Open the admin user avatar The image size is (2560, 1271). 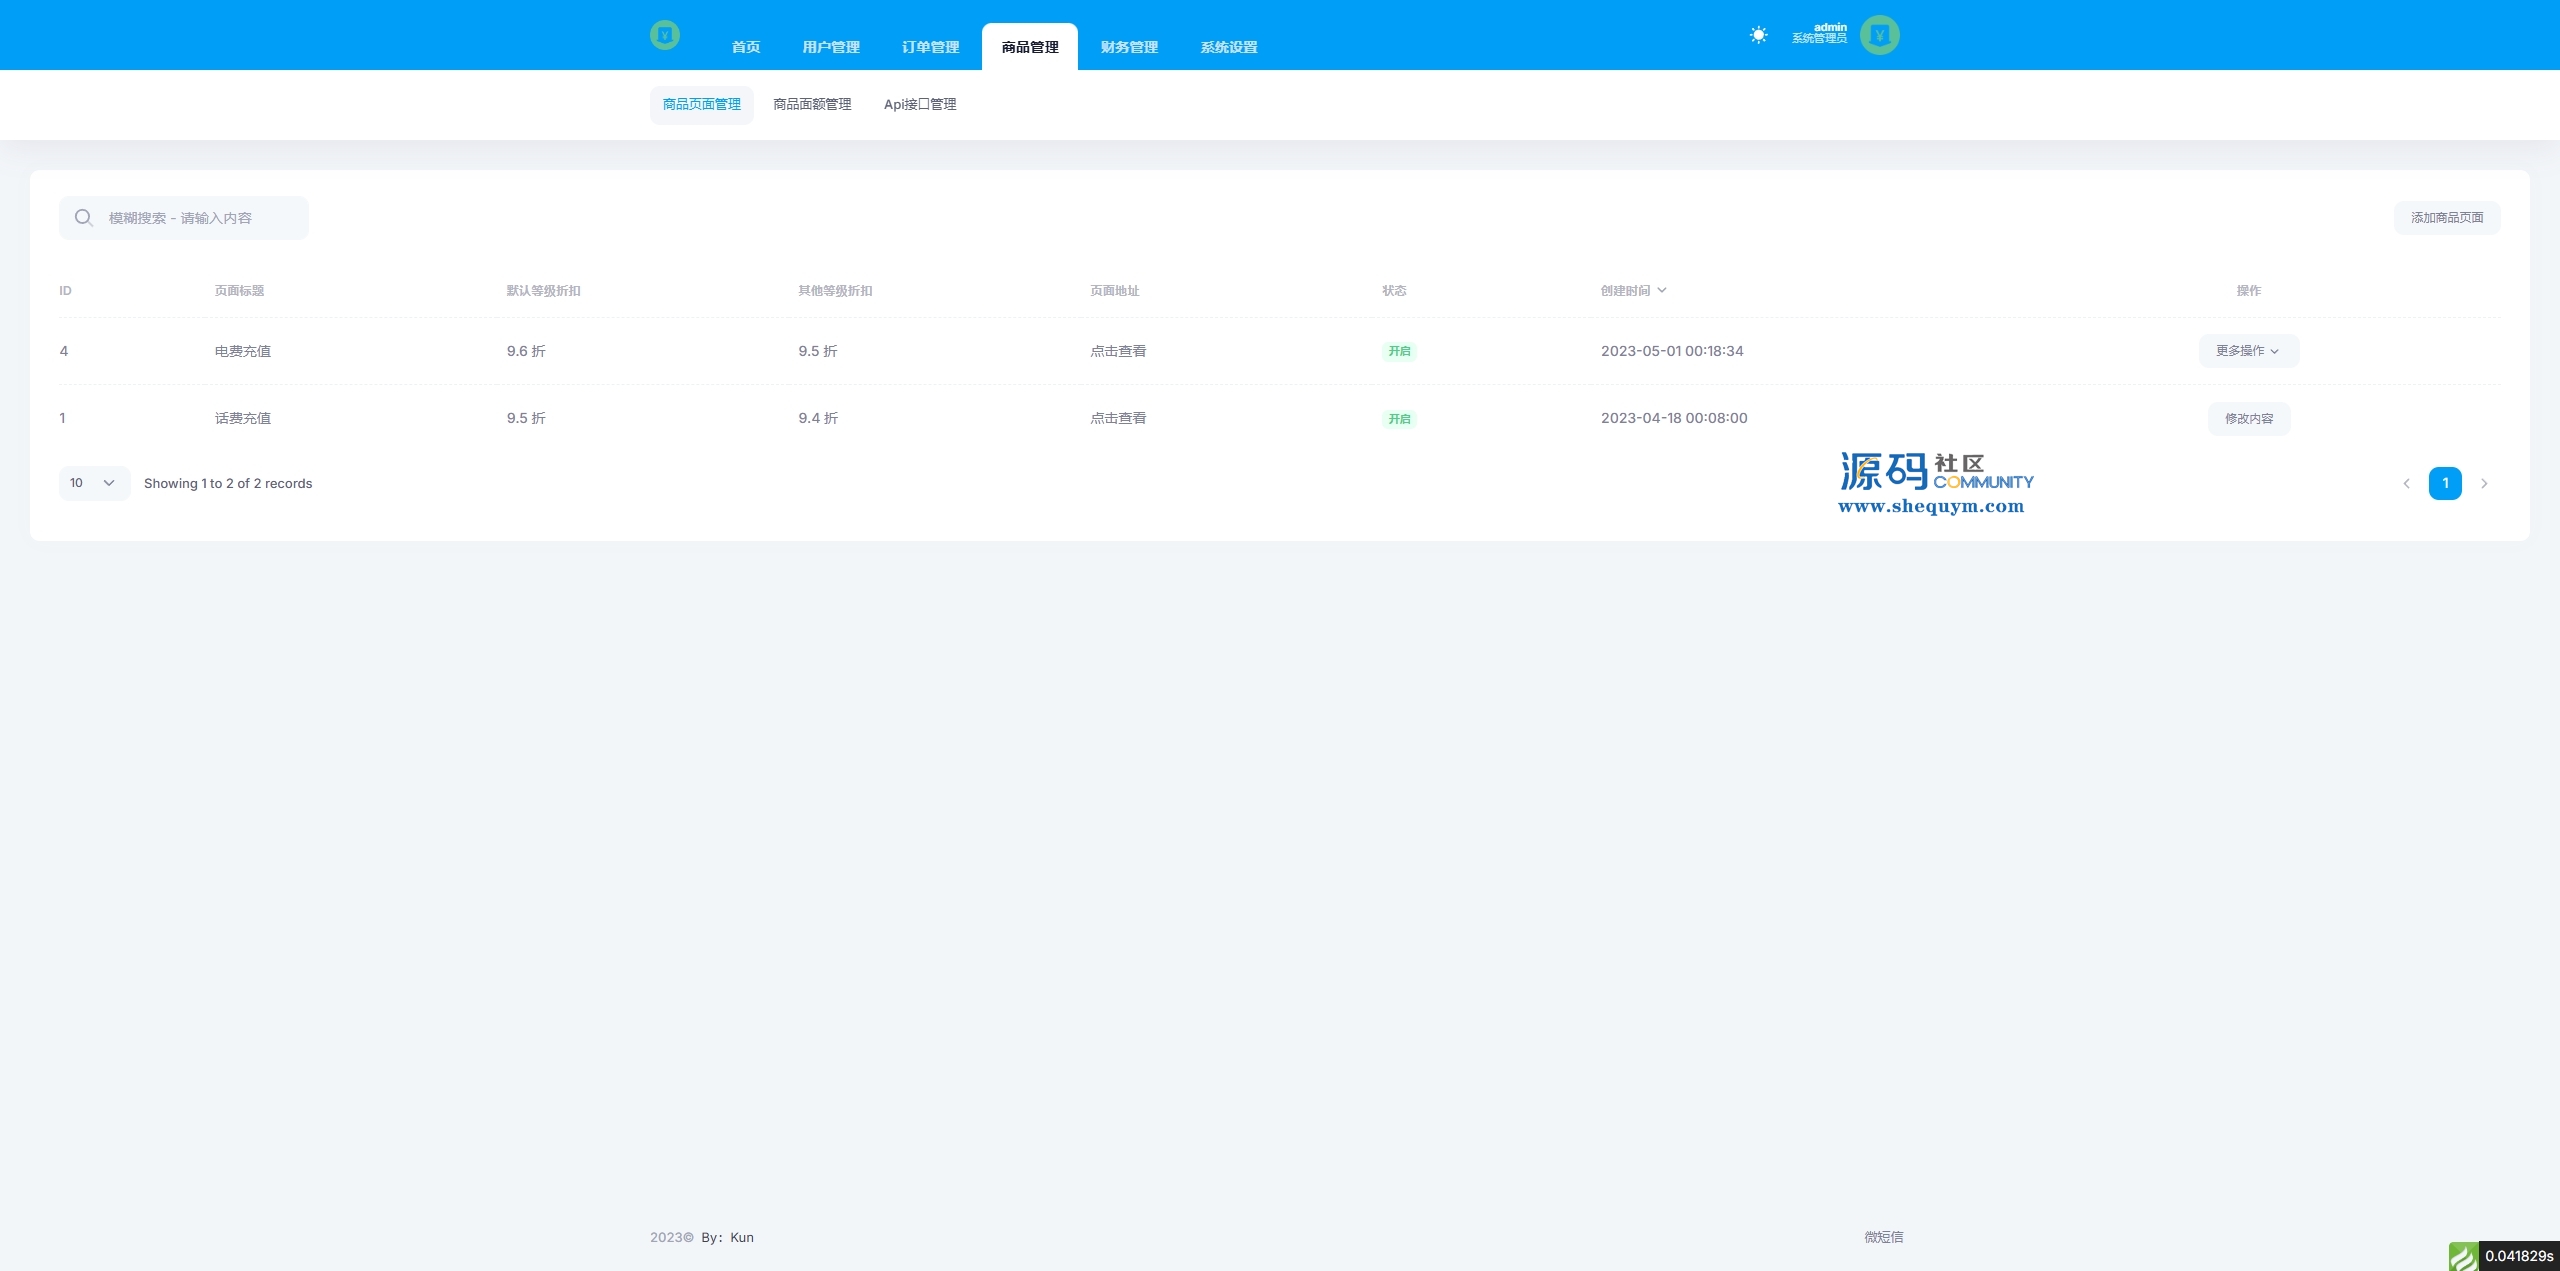(1879, 35)
